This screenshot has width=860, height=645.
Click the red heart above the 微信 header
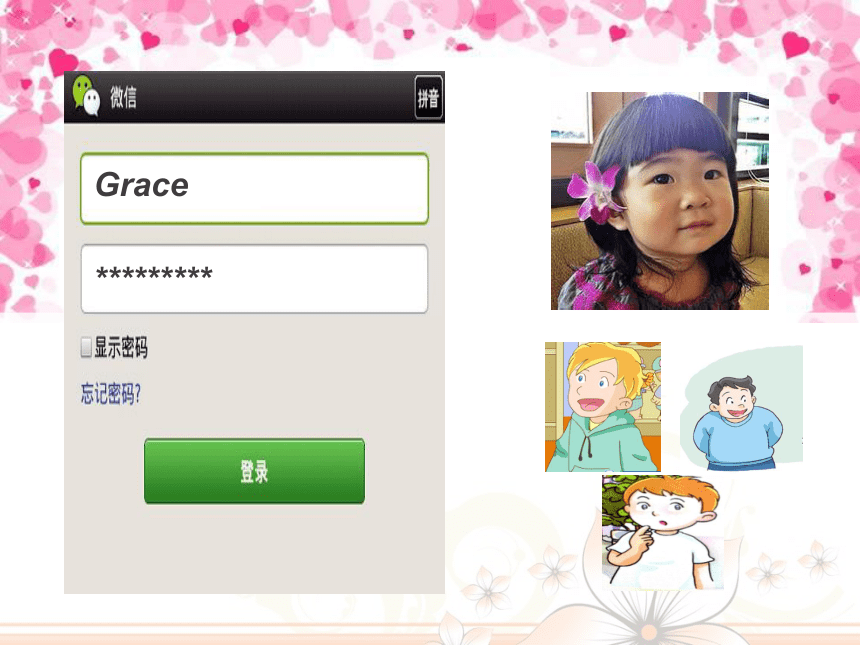coord(150,41)
